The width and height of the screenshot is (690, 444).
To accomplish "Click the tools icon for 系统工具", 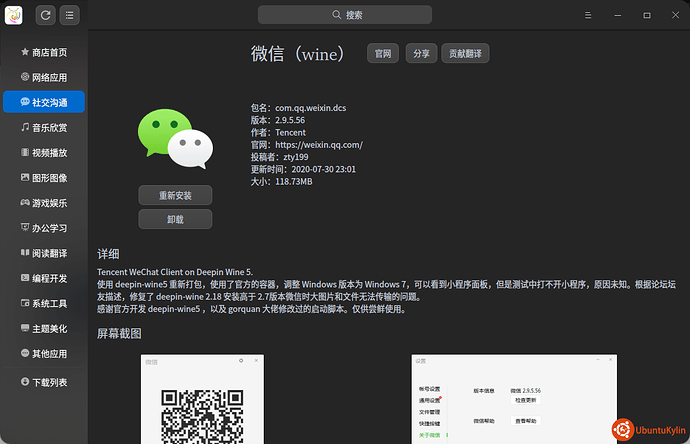I will coord(25,303).
